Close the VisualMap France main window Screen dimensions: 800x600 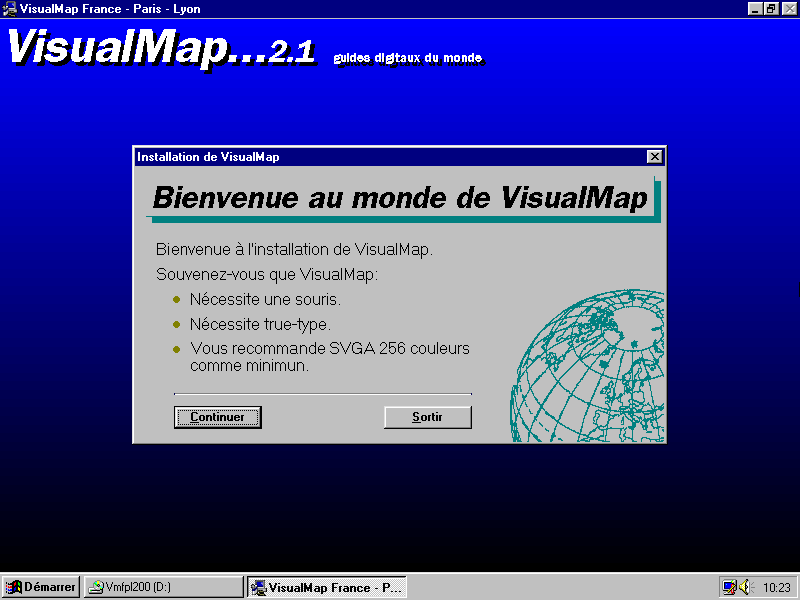(789, 9)
